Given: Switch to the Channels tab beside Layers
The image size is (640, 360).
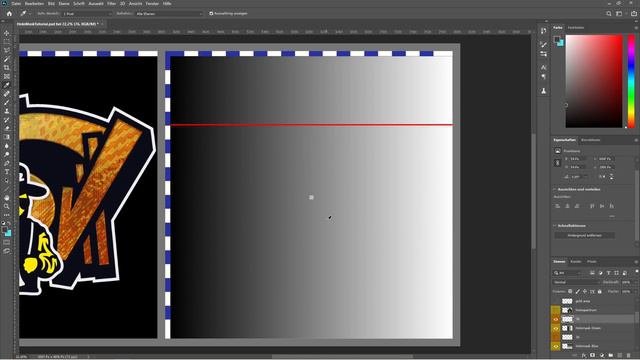Looking at the screenshot, I should tap(576, 262).
